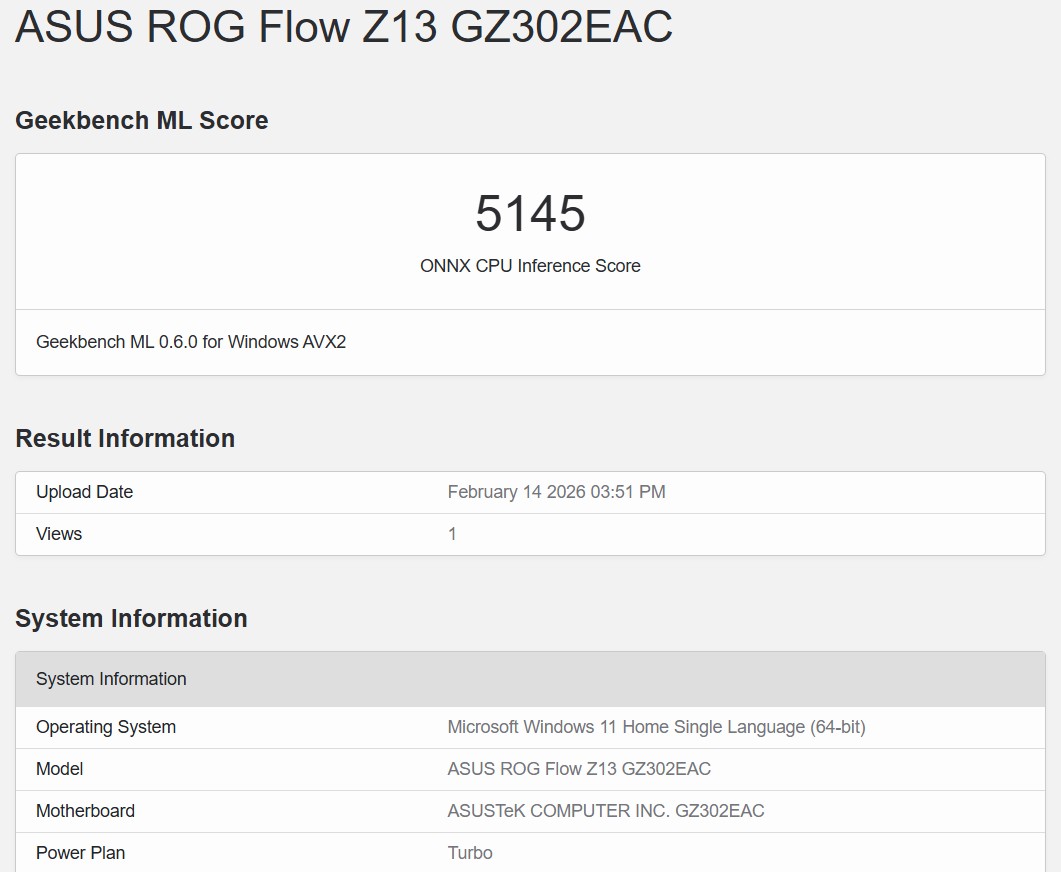Viewport: 1061px width, 872px height.
Task: Click the Operating System row label
Action: [106, 727]
